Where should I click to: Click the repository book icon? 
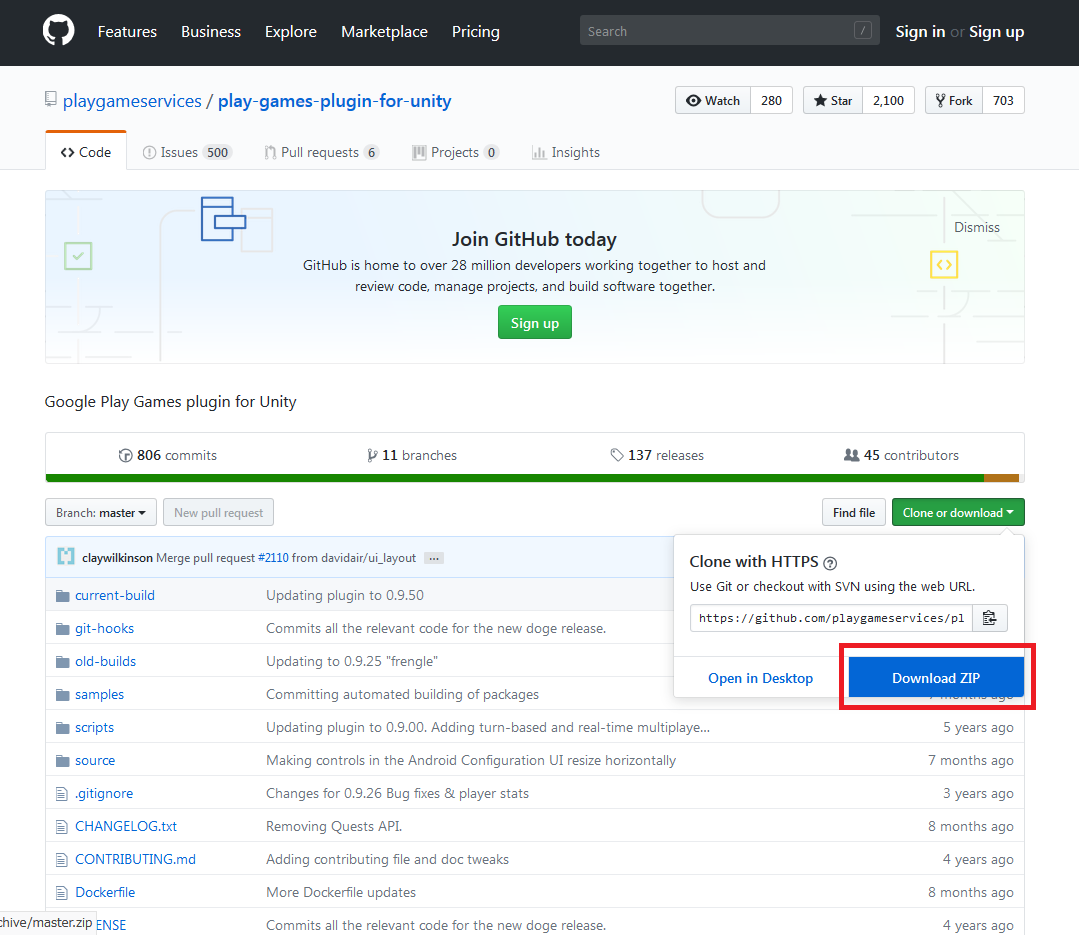[x=51, y=100]
